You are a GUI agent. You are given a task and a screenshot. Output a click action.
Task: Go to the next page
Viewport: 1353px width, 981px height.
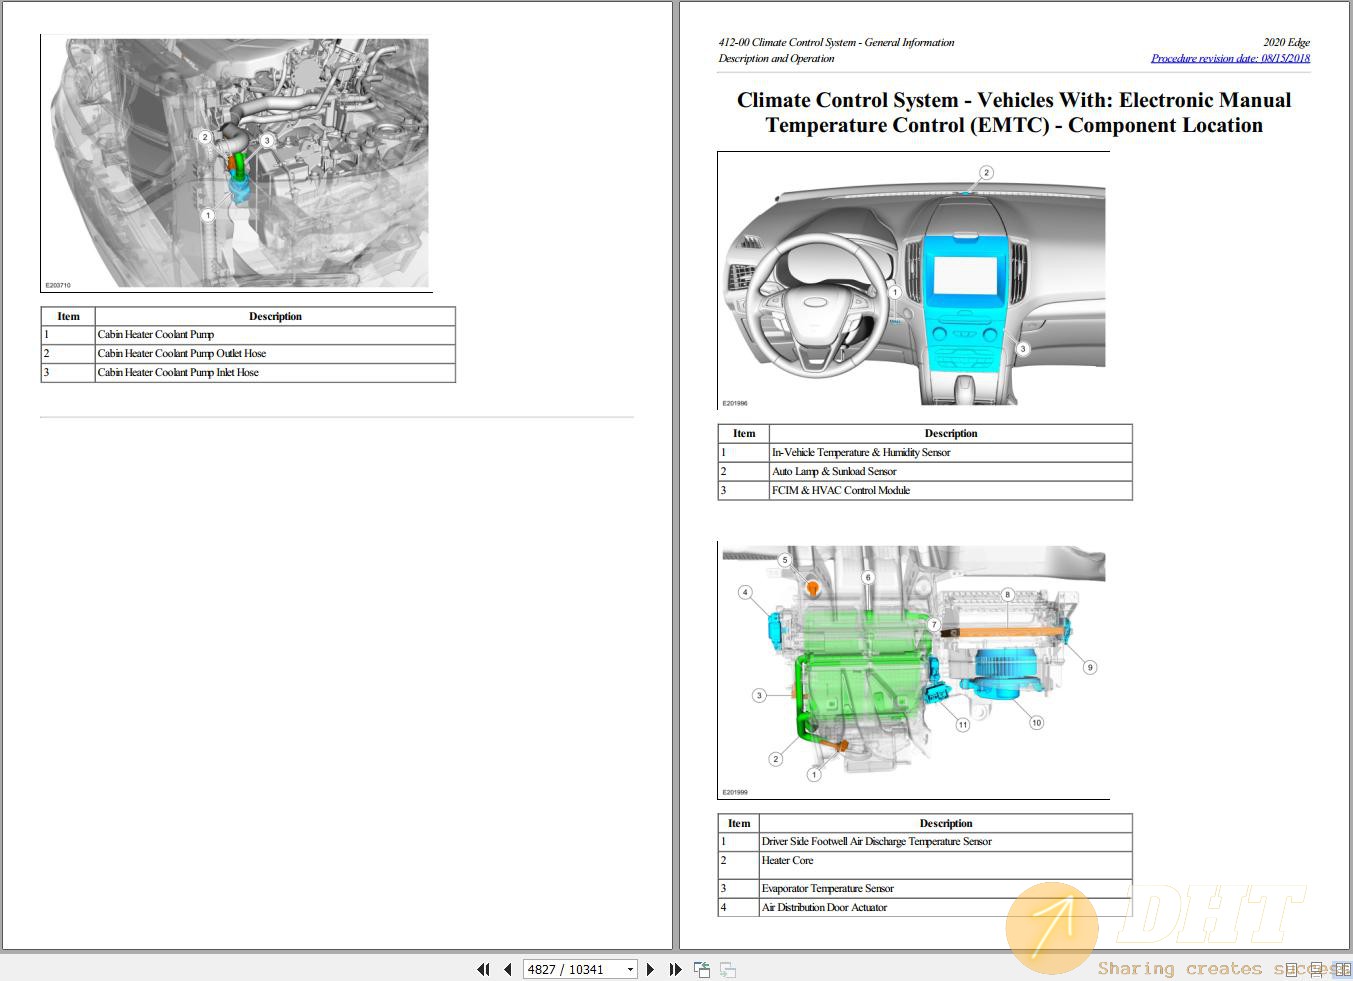coord(650,969)
